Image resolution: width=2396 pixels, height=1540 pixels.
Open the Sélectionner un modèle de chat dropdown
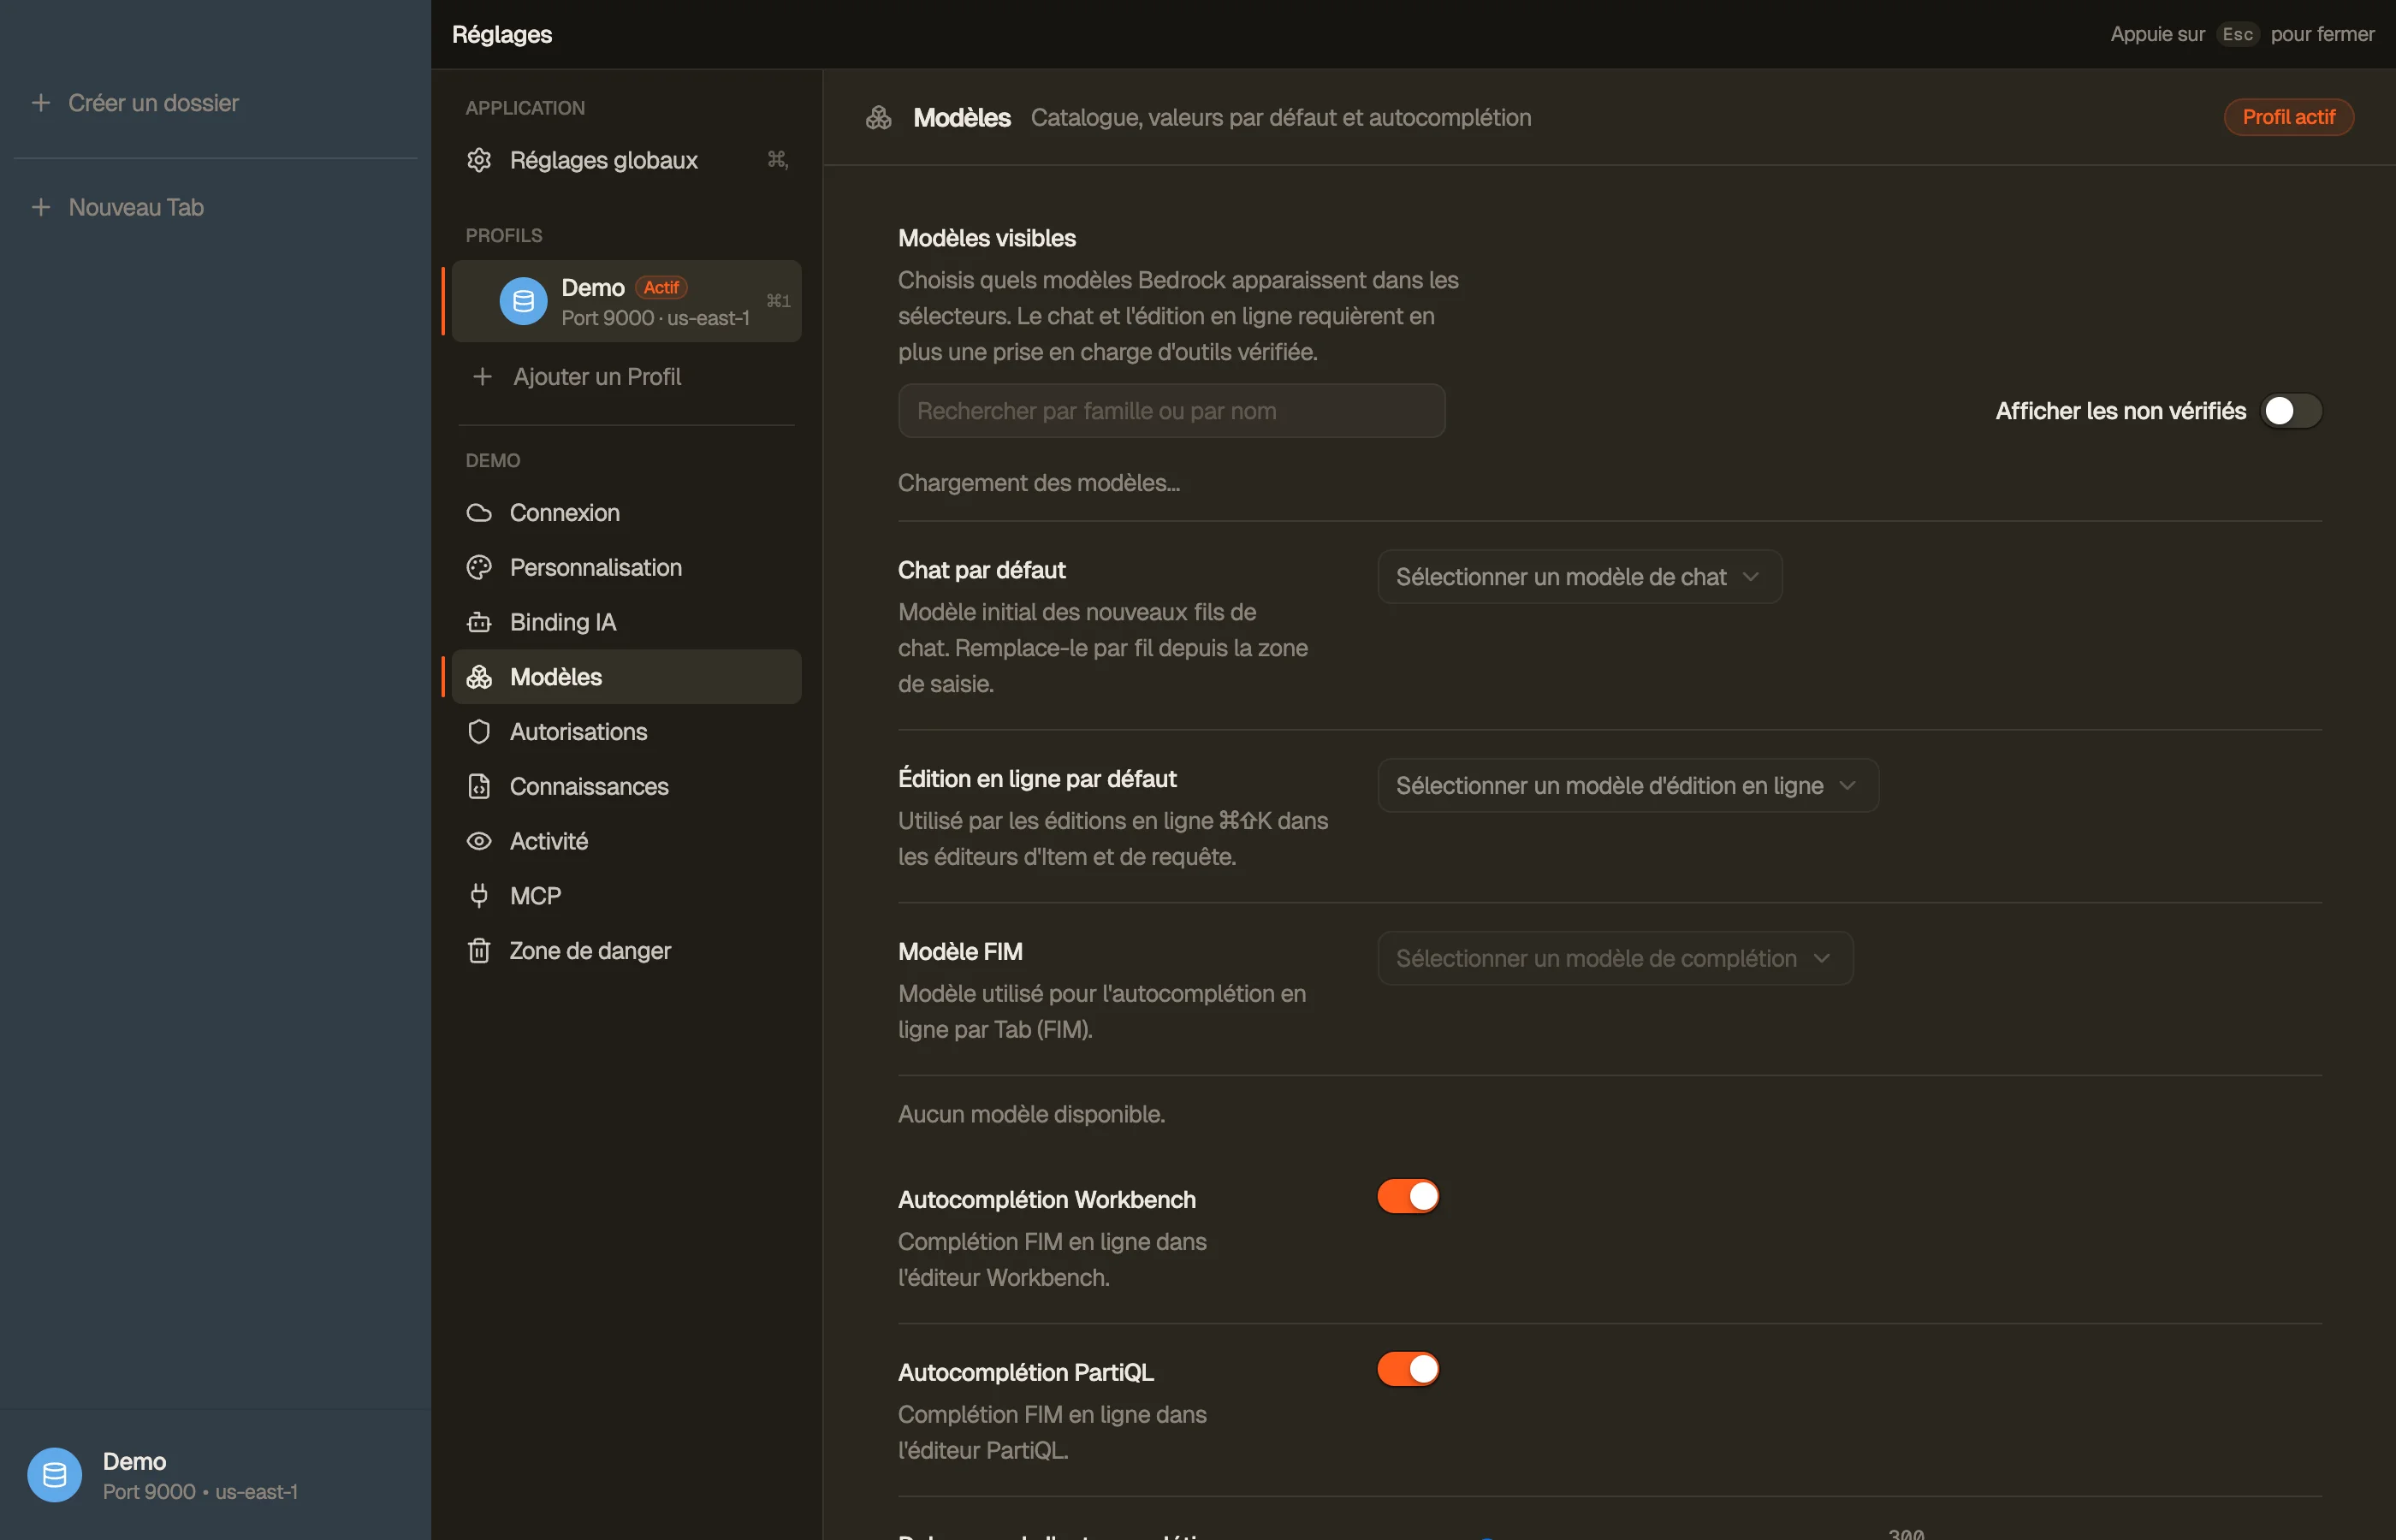pyautogui.click(x=1580, y=577)
